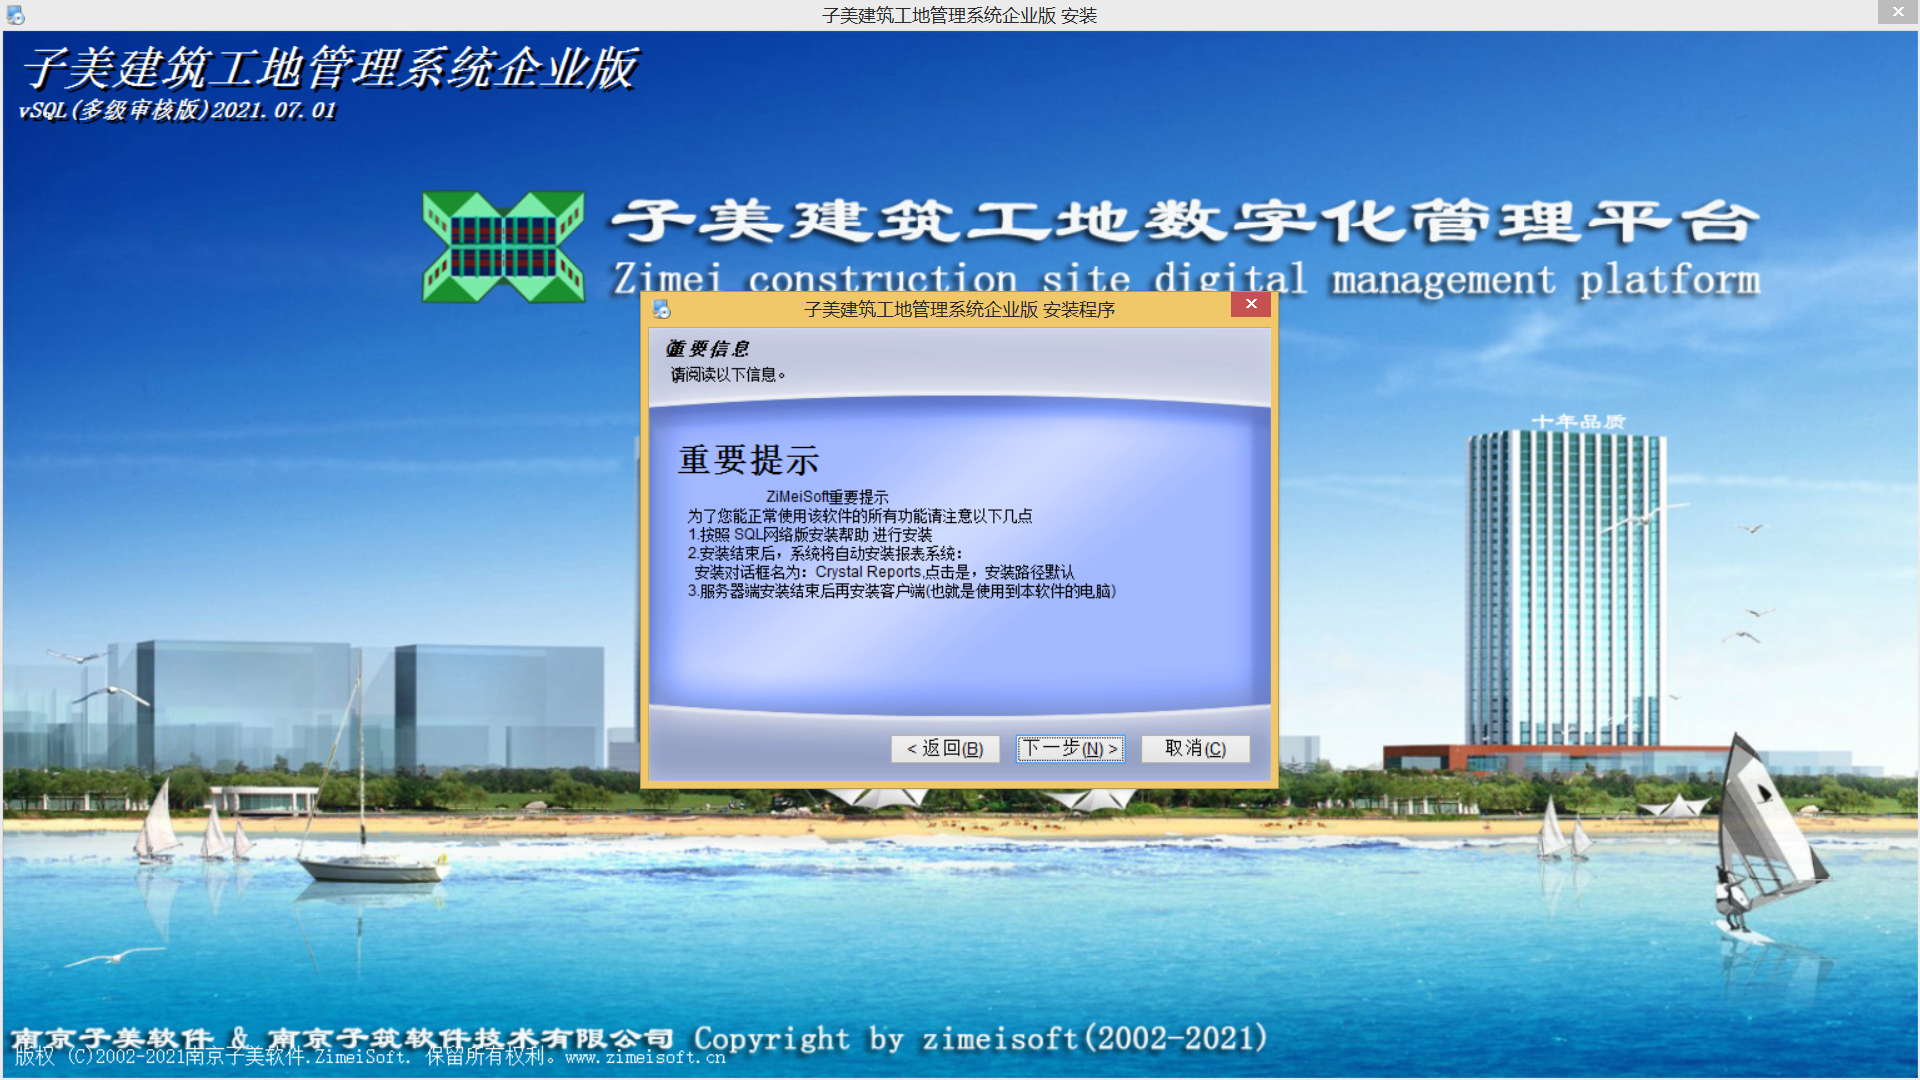Click the 重要提示 heading text
Viewport: 1920px width, 1080px height.
749,460
